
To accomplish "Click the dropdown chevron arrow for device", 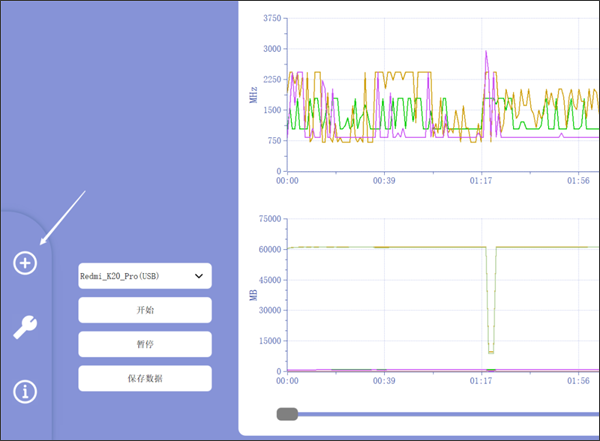I will [x=198, y=275].
